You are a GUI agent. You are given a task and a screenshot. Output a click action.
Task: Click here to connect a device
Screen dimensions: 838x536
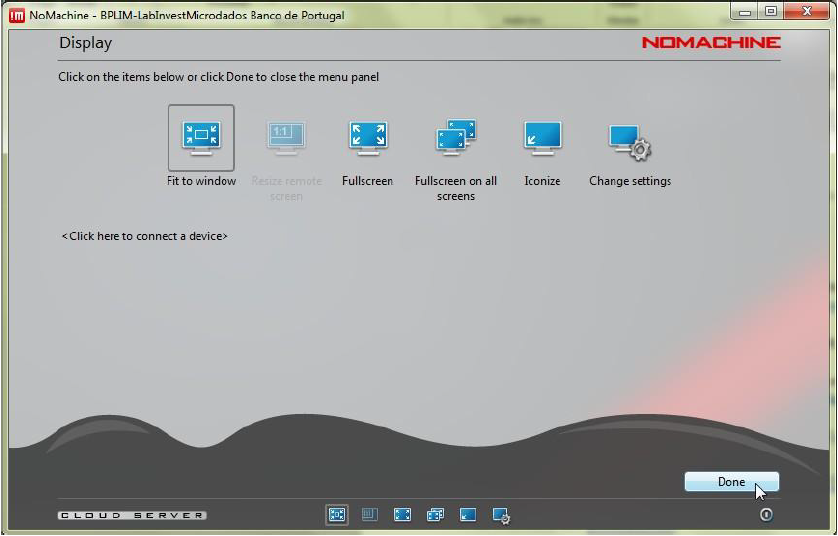[x=145, y=236]
